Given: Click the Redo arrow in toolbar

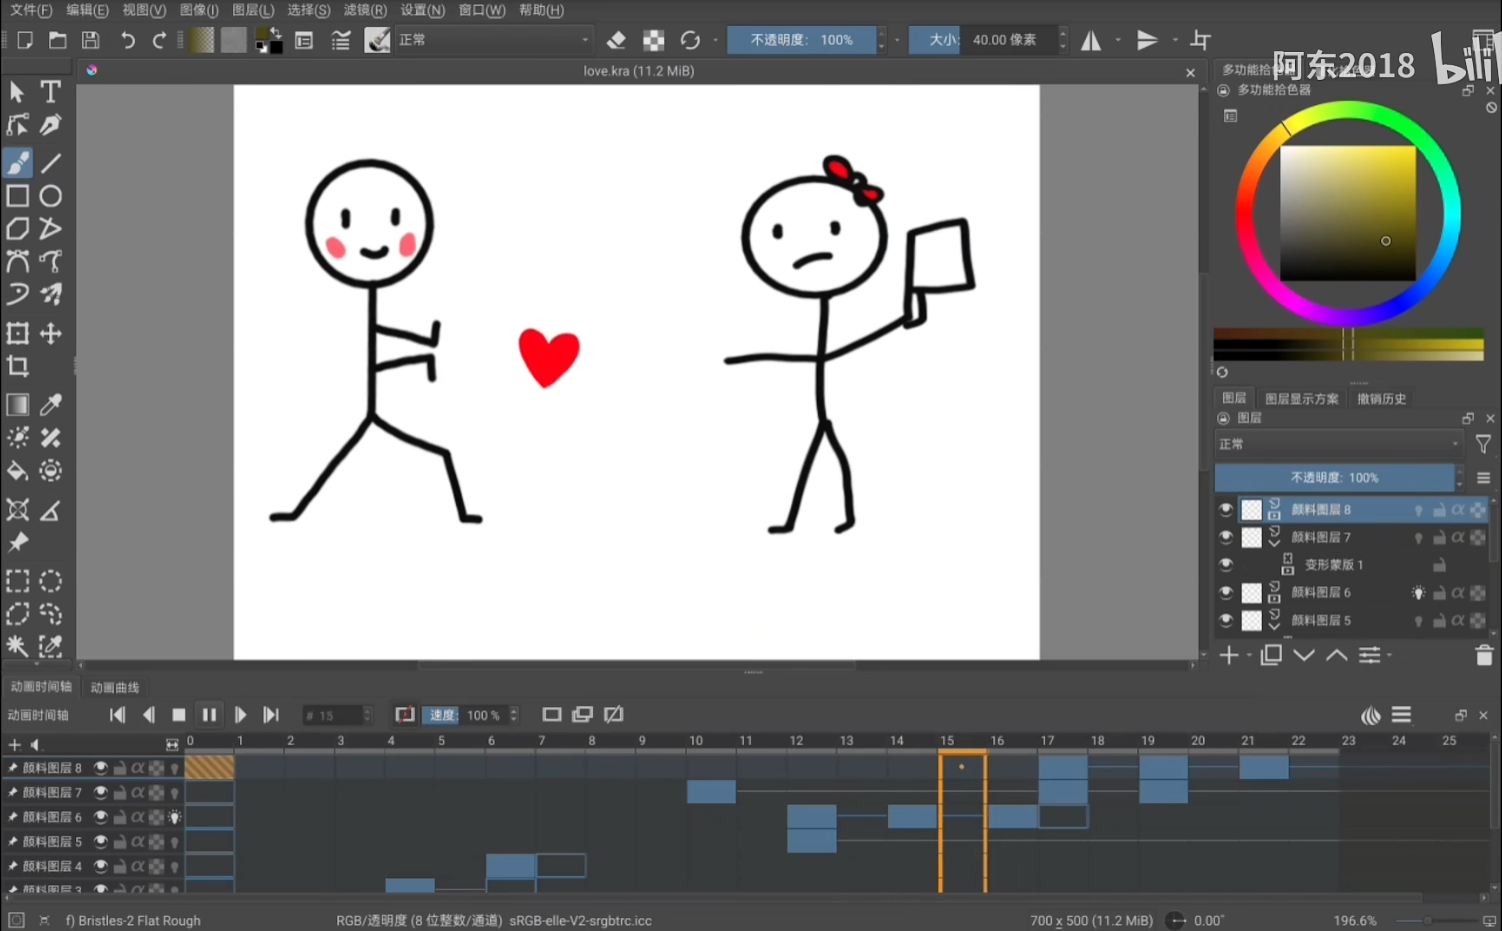Looking at the screenshot, I should [159, 40].
